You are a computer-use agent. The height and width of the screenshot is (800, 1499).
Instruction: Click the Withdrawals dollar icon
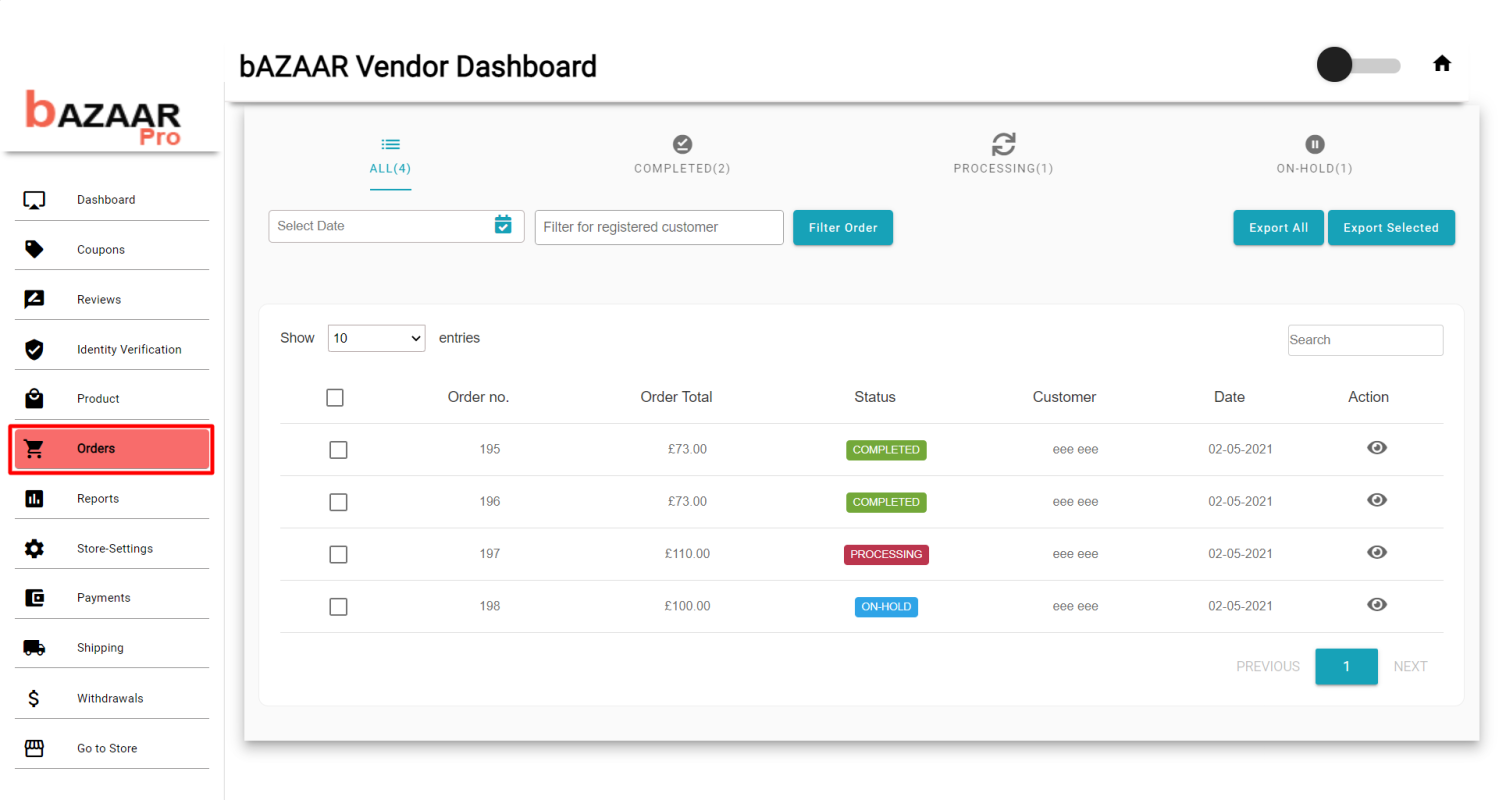click(34, 697)
